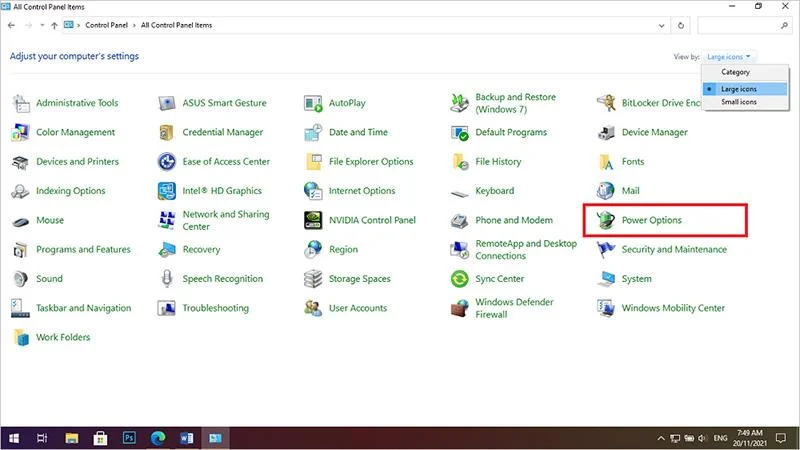This screenshot has height=450, width=800.
Task: Open the Region link
Action: click(x=343, y=249)
